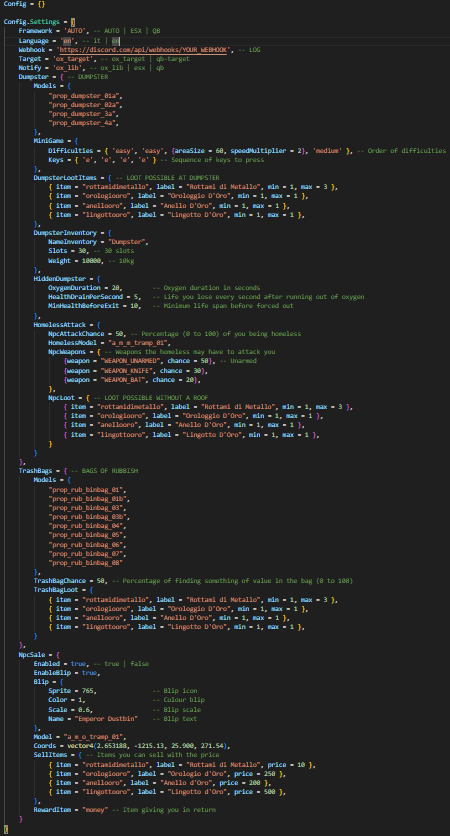
Task: Select the "prop_rub_binbag_07" model string
Action: pyautogui.click(x=87, y=553)
